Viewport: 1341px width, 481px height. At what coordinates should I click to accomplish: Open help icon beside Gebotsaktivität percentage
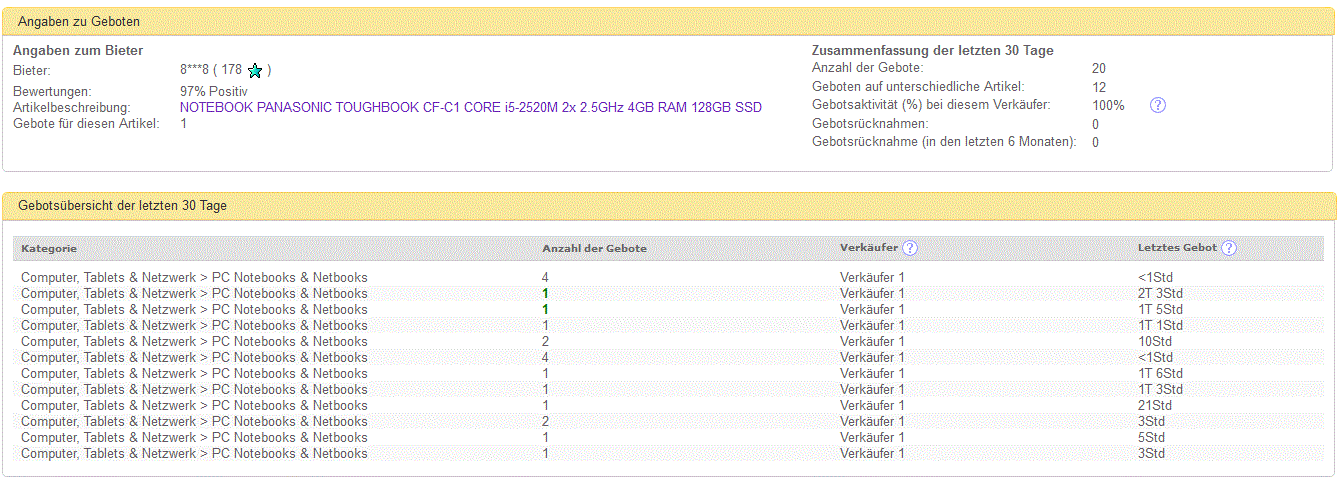(x=1158, y=105)
